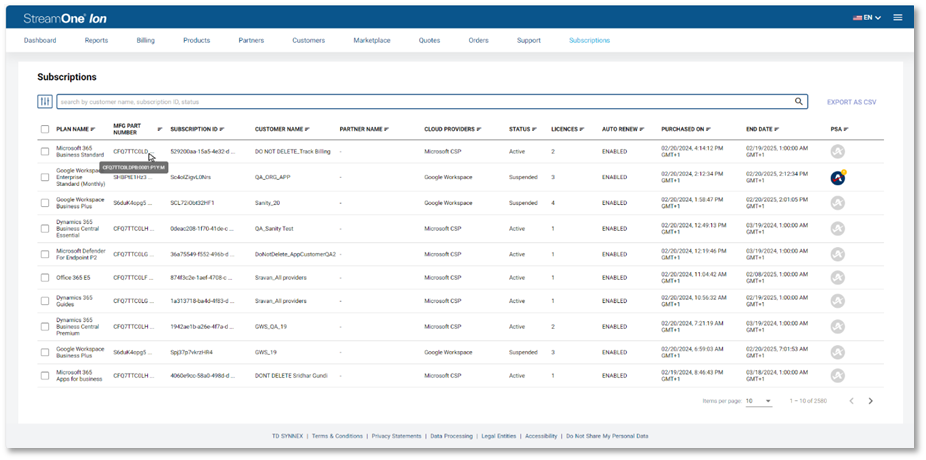Sort by PSA column icon
Screen dimensions: 926x460
(846, 129)
